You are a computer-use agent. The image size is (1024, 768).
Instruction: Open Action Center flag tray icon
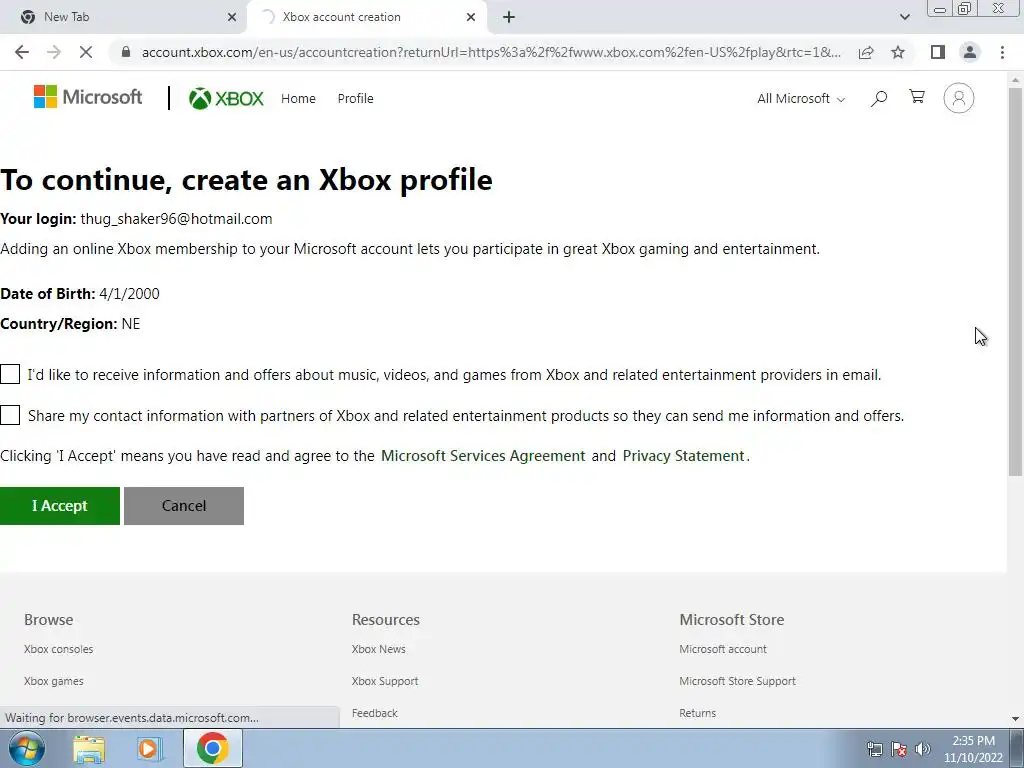(x=899, y=748)
